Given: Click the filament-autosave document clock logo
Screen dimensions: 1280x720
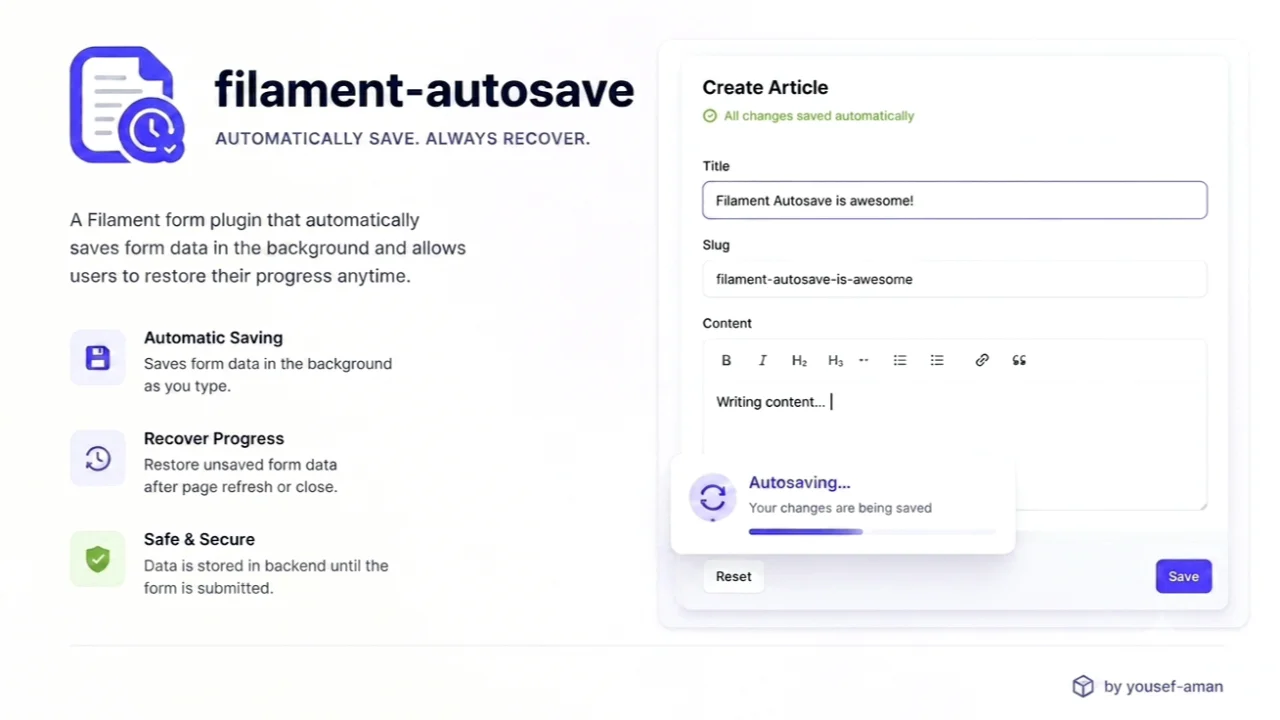Looking at the screenshot, I should pos(127,105).
